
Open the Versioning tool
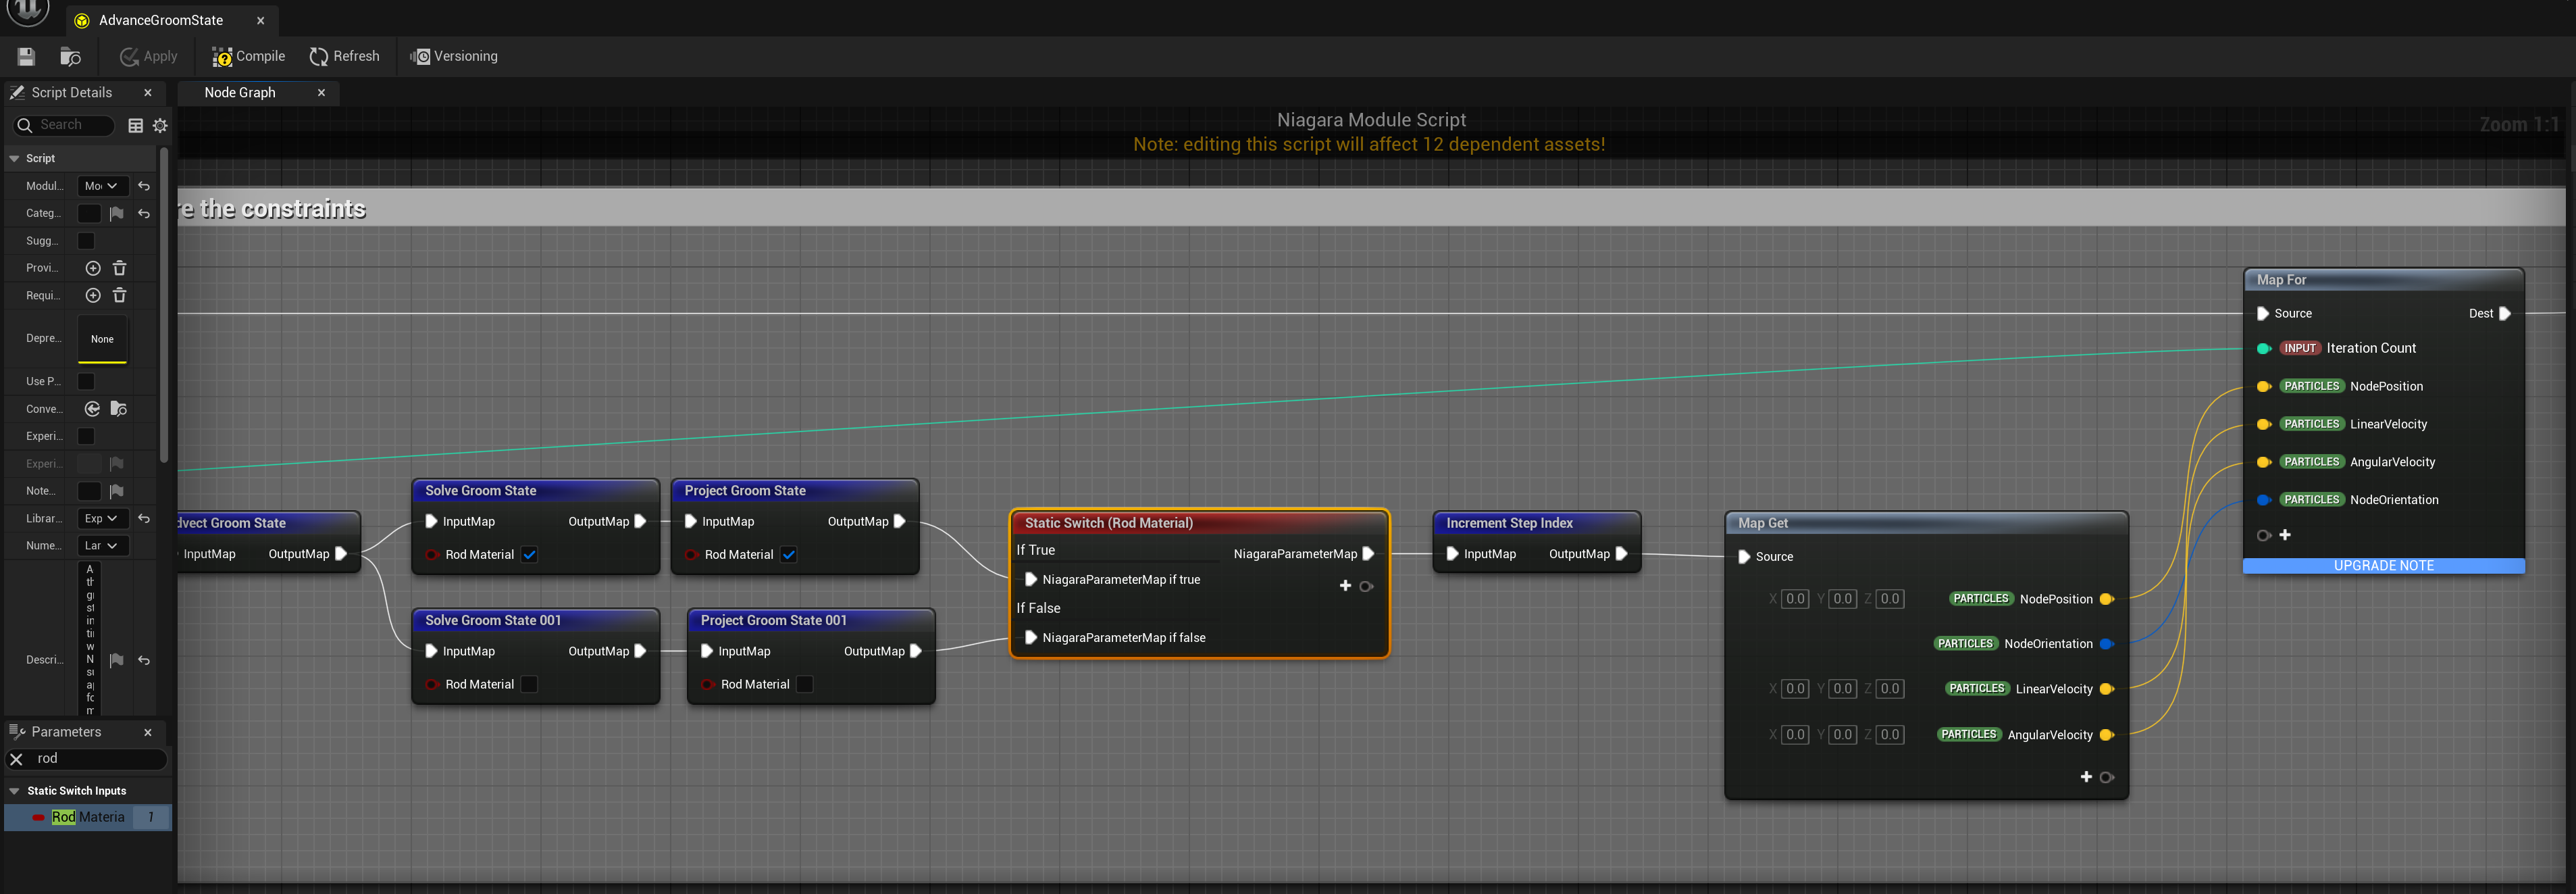coord(454,57)
